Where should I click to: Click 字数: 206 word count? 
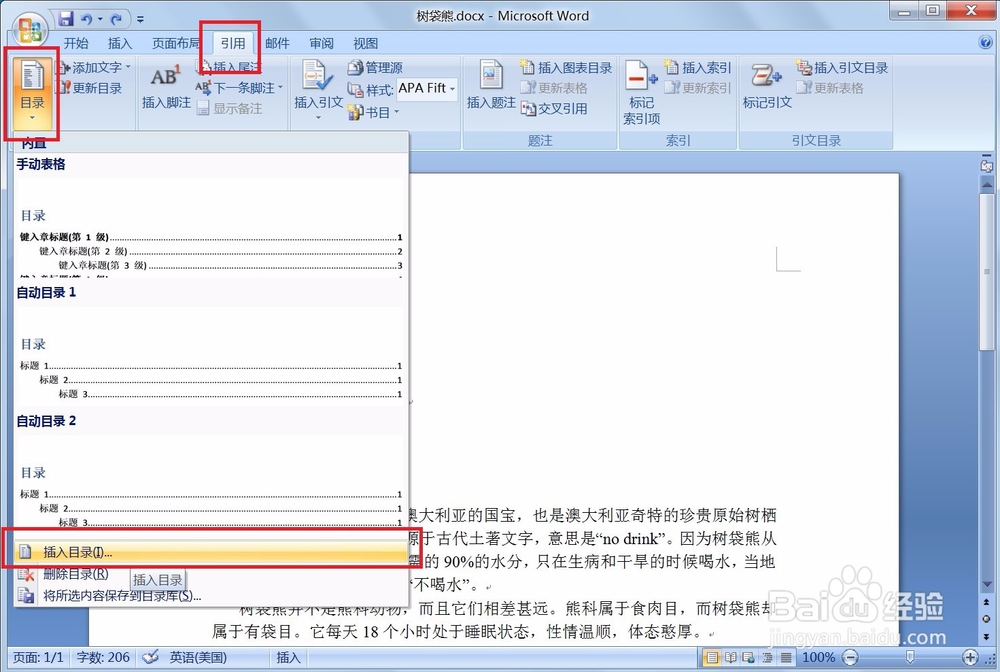point(103,657)
